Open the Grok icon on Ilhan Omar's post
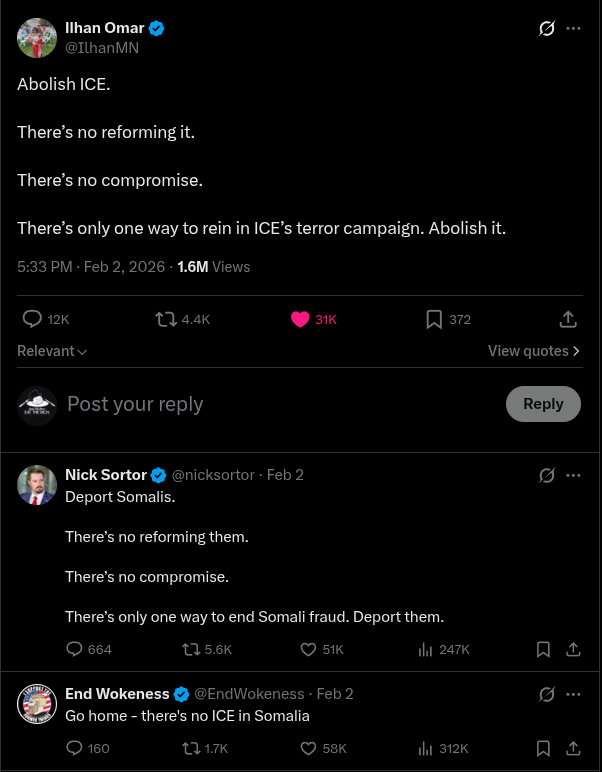The width and height of the screenshot is (602, 772). (546, 28)
